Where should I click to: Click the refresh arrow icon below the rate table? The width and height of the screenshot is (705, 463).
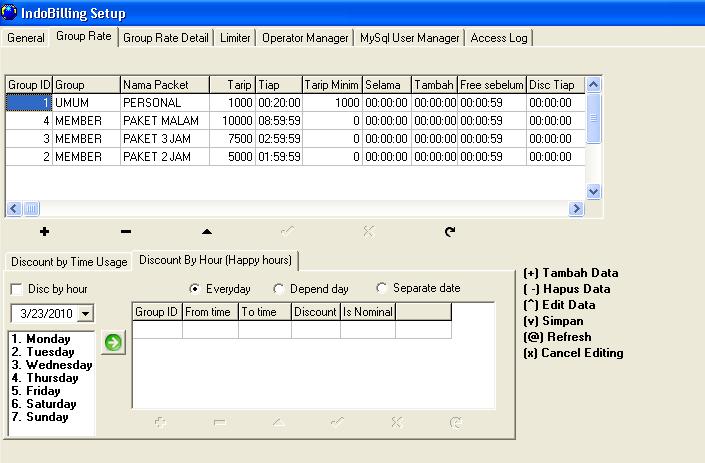pyautogui.click(x=450, y=232)
